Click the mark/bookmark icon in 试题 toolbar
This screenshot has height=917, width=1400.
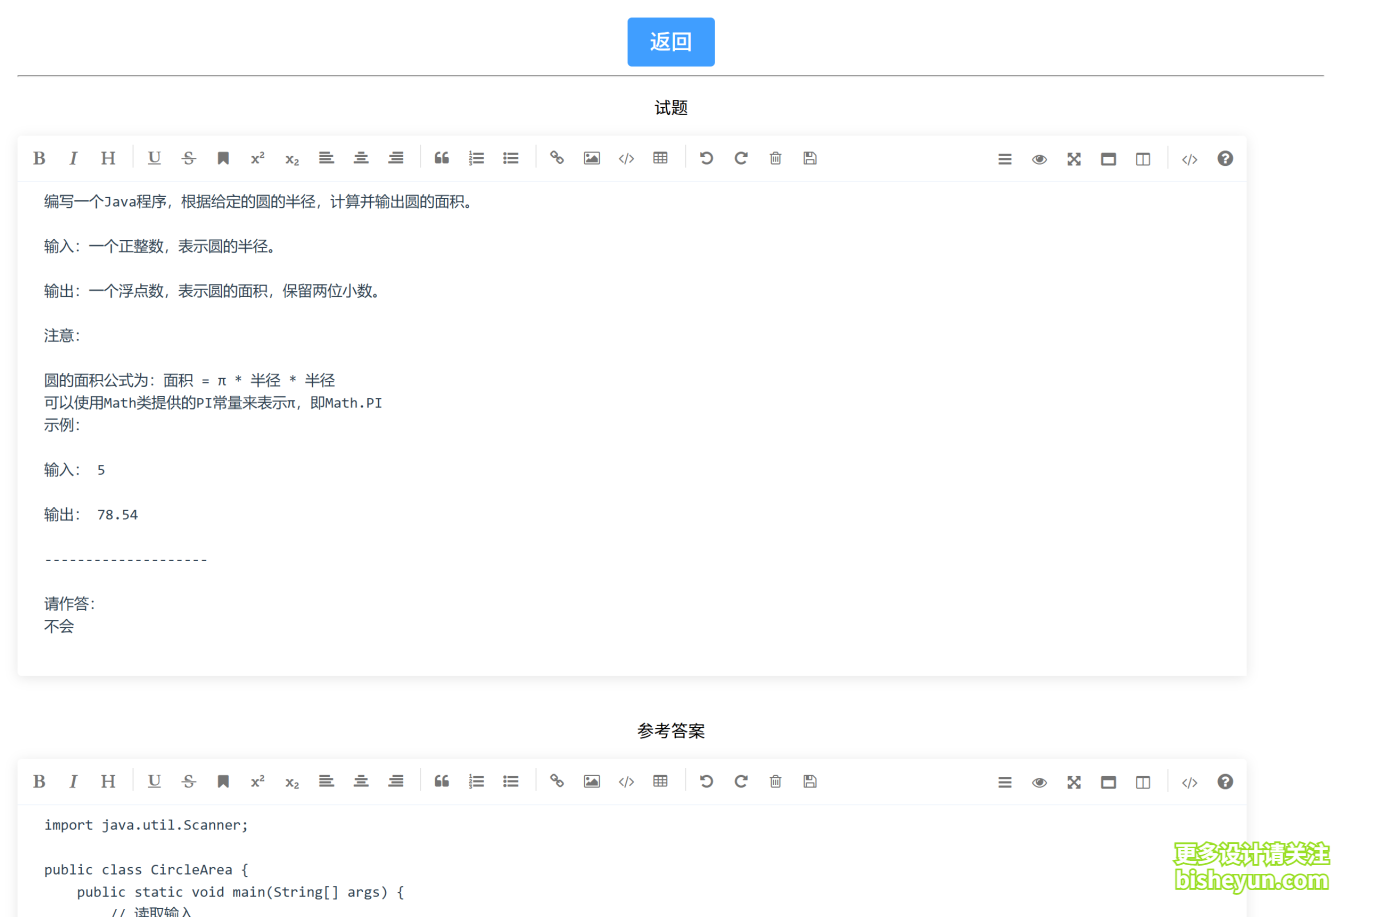click(x=223, y=158)
